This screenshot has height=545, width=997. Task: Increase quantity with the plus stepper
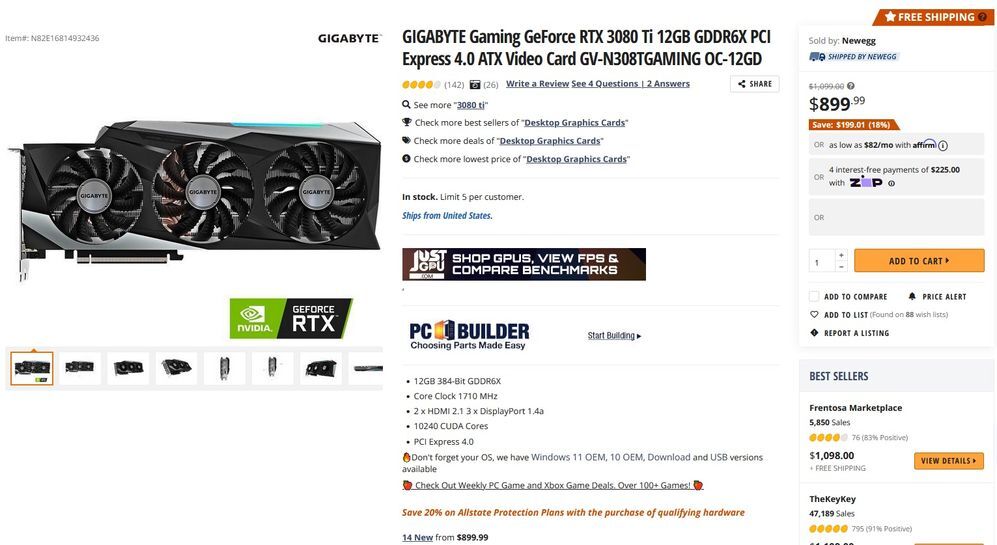pyautogui.click(x=841, y=255)
